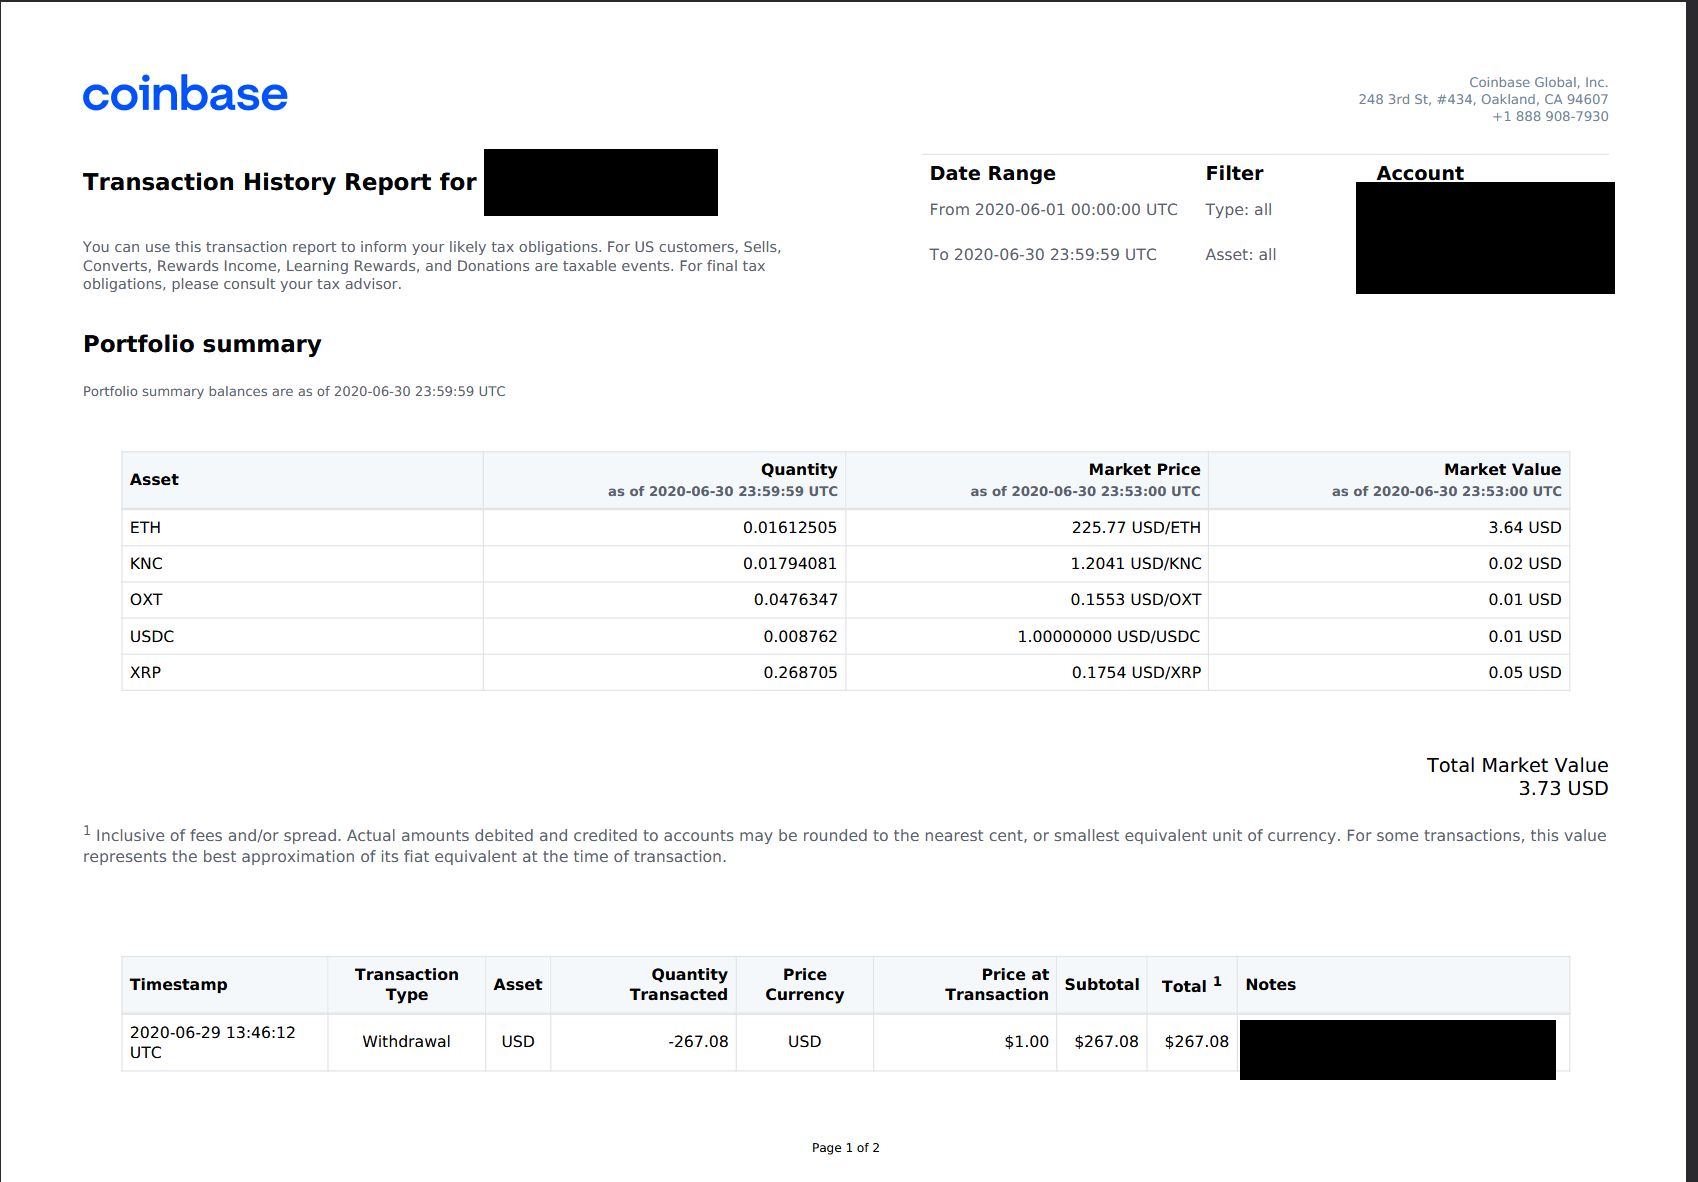Click the 0.1754 USD/XRP market price
The width and height of the screenshot is (1698, 1182).
point(1137,673)
